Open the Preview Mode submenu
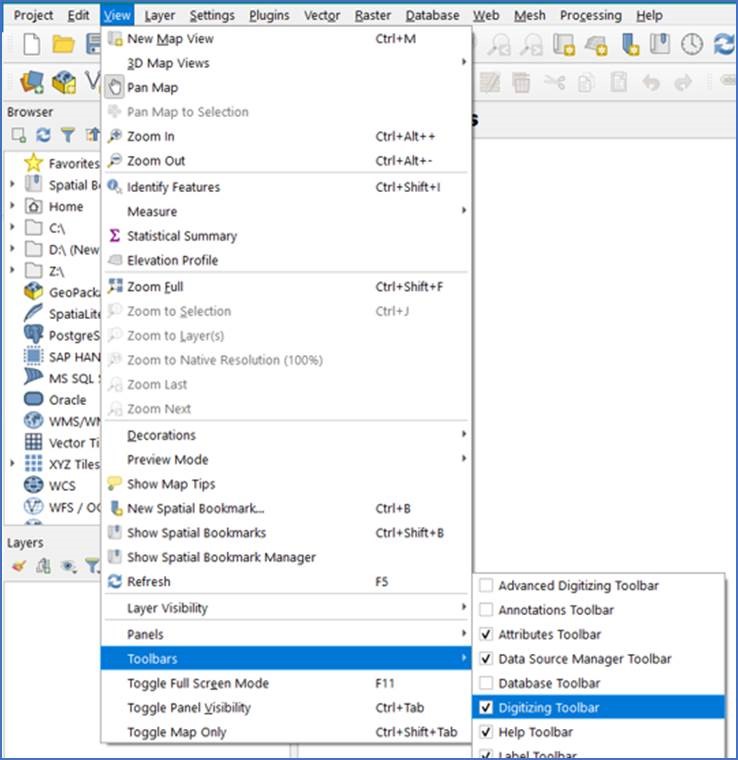The width and height of the screenshot is (738, 760). click(x=286, y=459)
